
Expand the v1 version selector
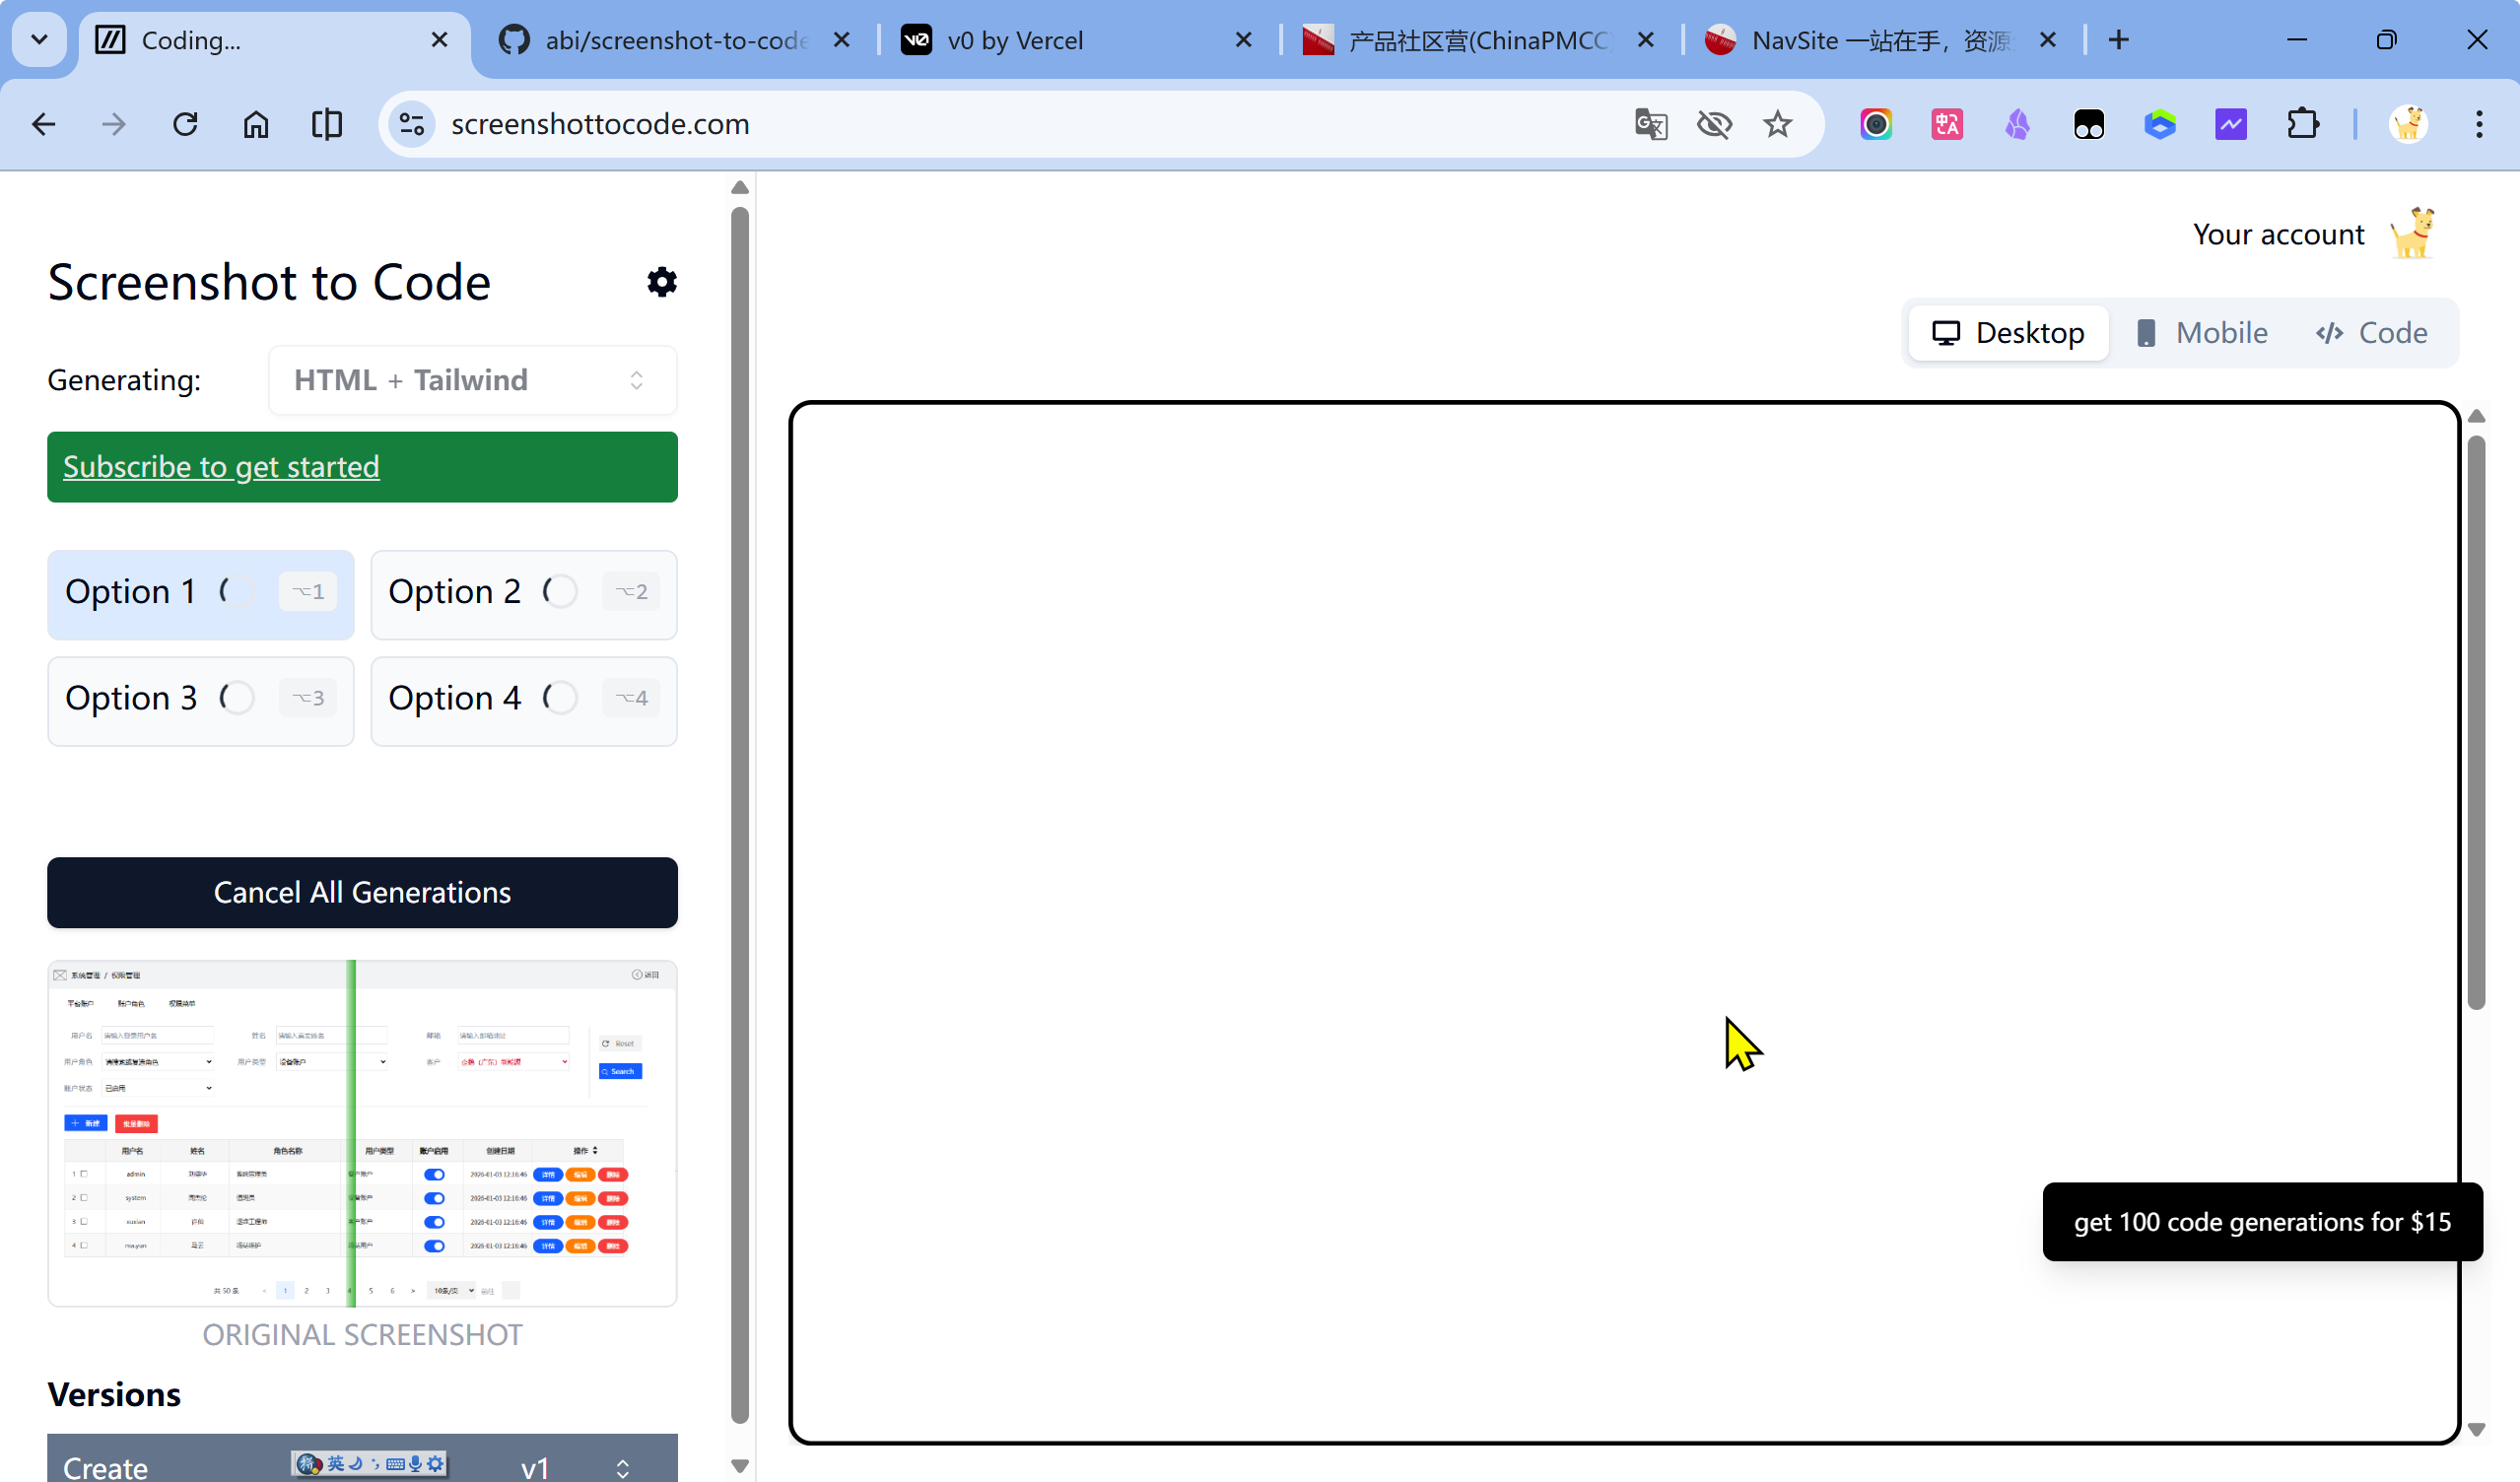pos(621,1467)
